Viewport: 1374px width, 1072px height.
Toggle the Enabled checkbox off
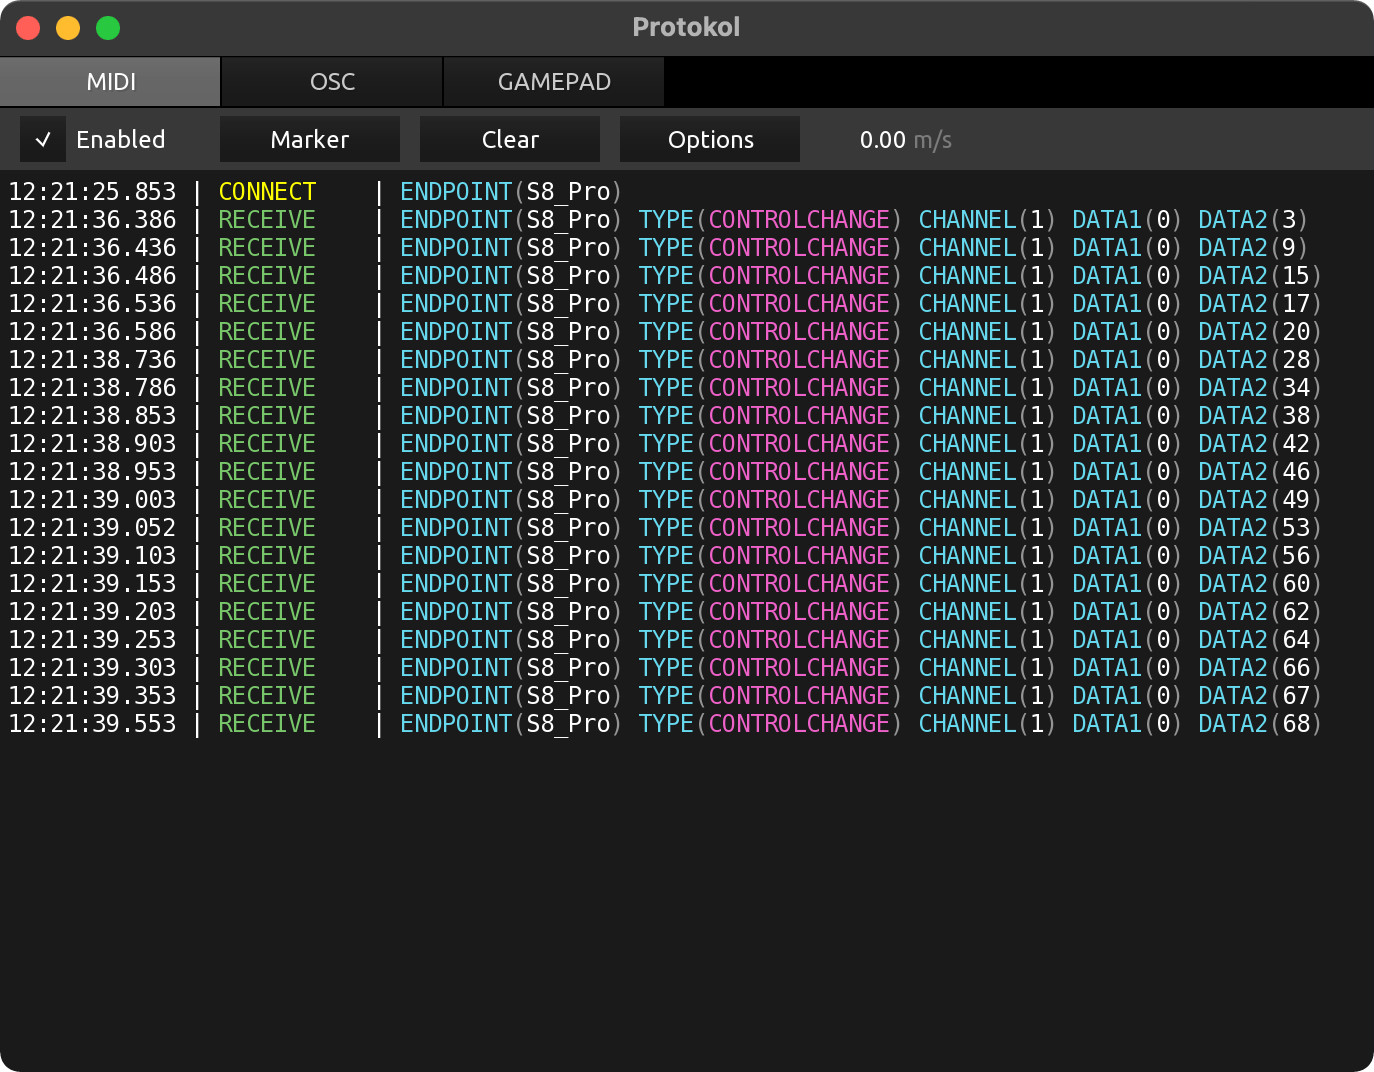click(x=43, y=139)
